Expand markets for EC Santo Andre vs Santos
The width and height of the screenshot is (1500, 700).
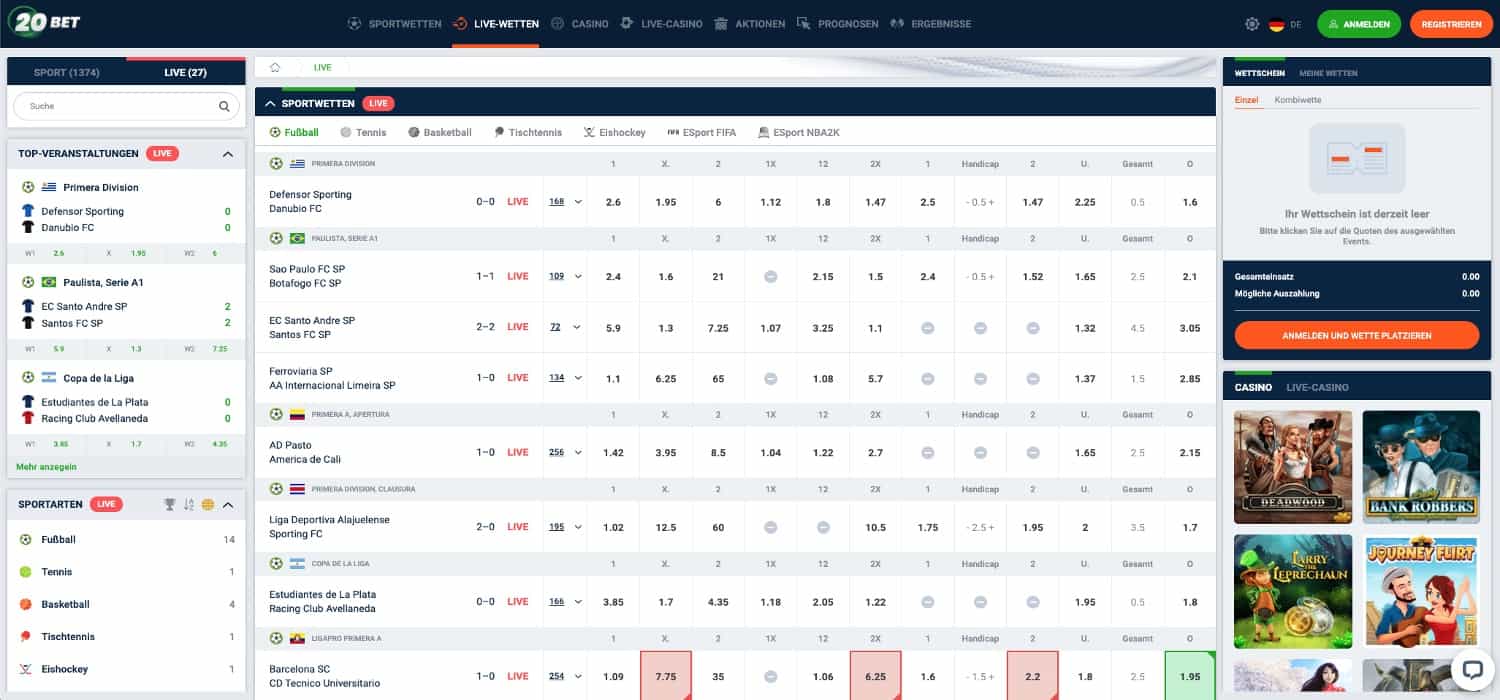pyautogui.click(x=577, y=327)
